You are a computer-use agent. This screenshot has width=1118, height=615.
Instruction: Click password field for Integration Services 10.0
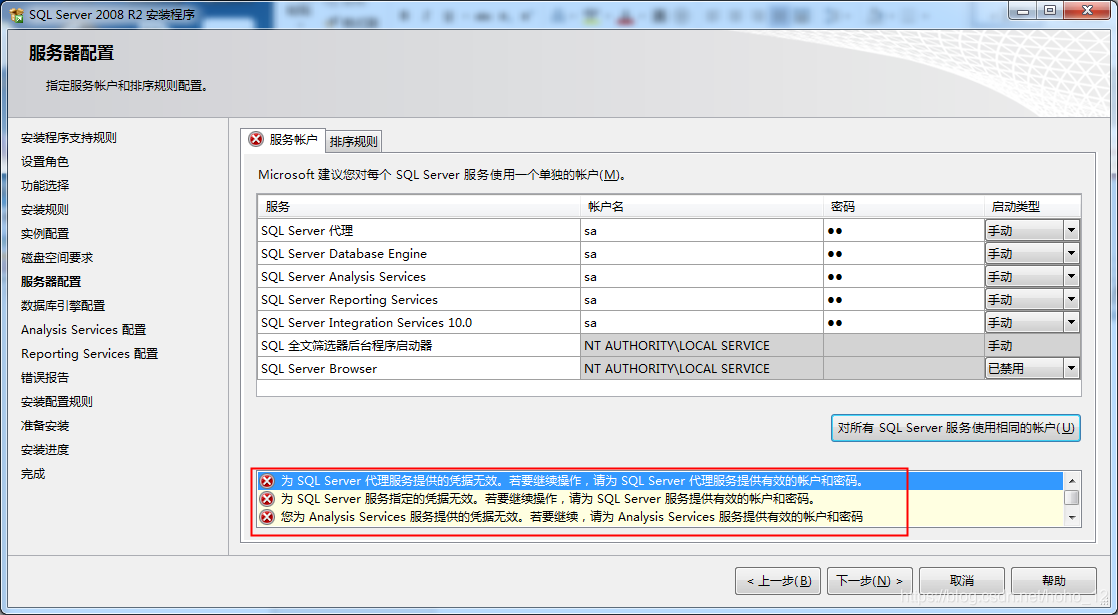pos(904,322)
